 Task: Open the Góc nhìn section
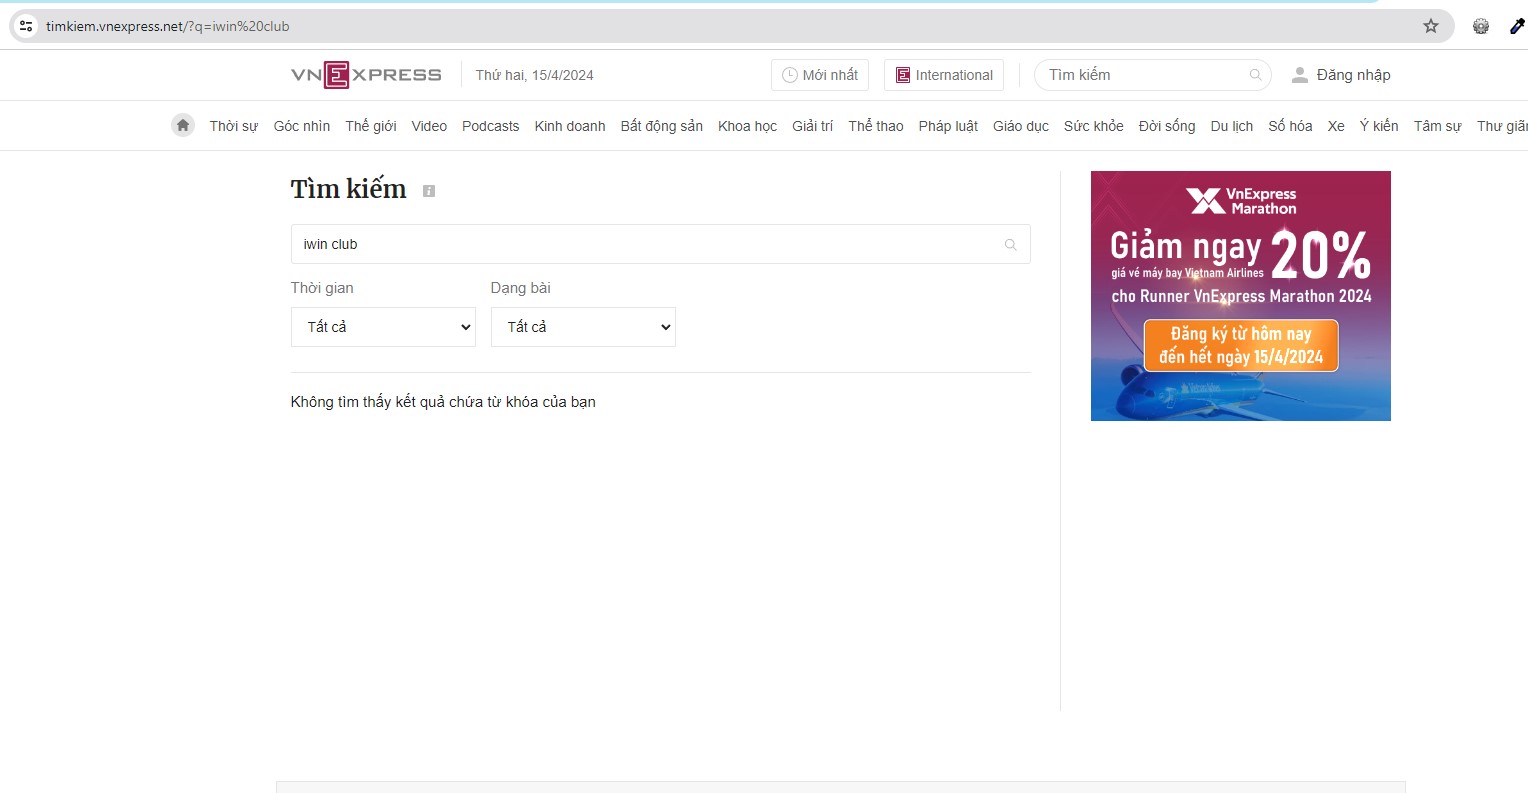pos(302,126)
